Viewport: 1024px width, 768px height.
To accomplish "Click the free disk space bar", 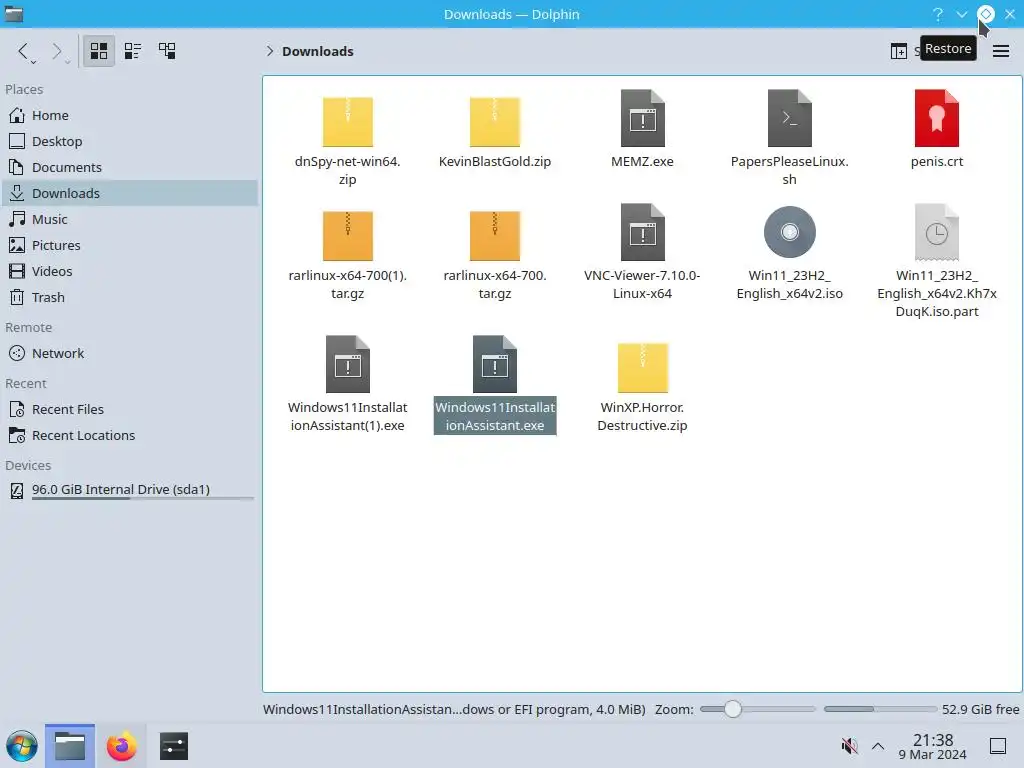I will [x=880, y=709].
